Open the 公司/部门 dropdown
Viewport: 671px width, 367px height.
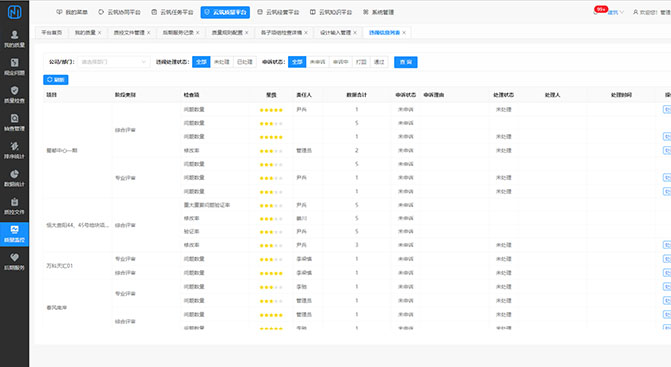113,62
